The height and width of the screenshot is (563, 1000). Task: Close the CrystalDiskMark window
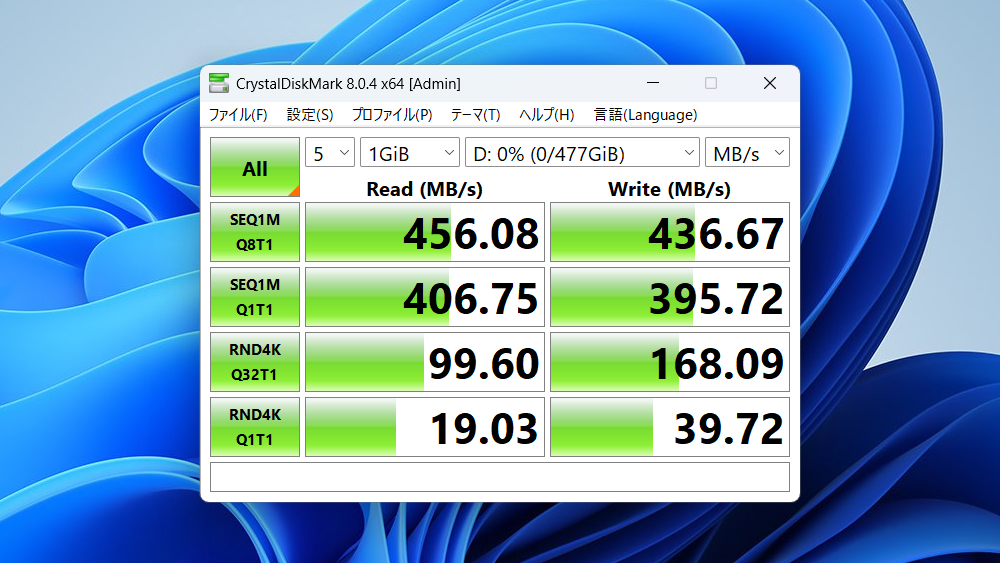(x=770, y=83)
